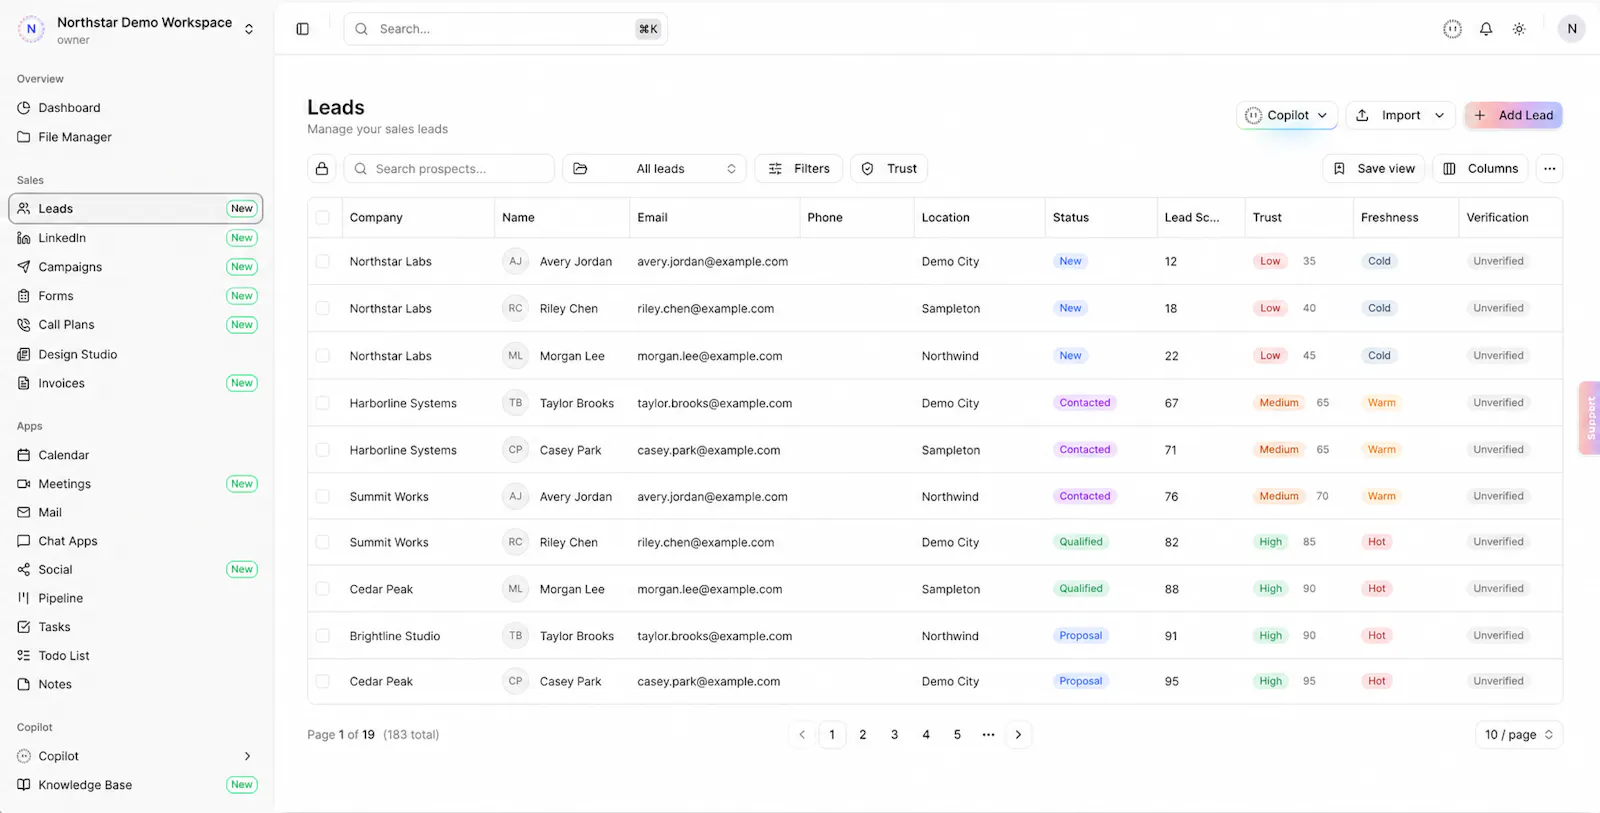
Task: Click the lock icon beside prospect search
Action: [322, 169]
